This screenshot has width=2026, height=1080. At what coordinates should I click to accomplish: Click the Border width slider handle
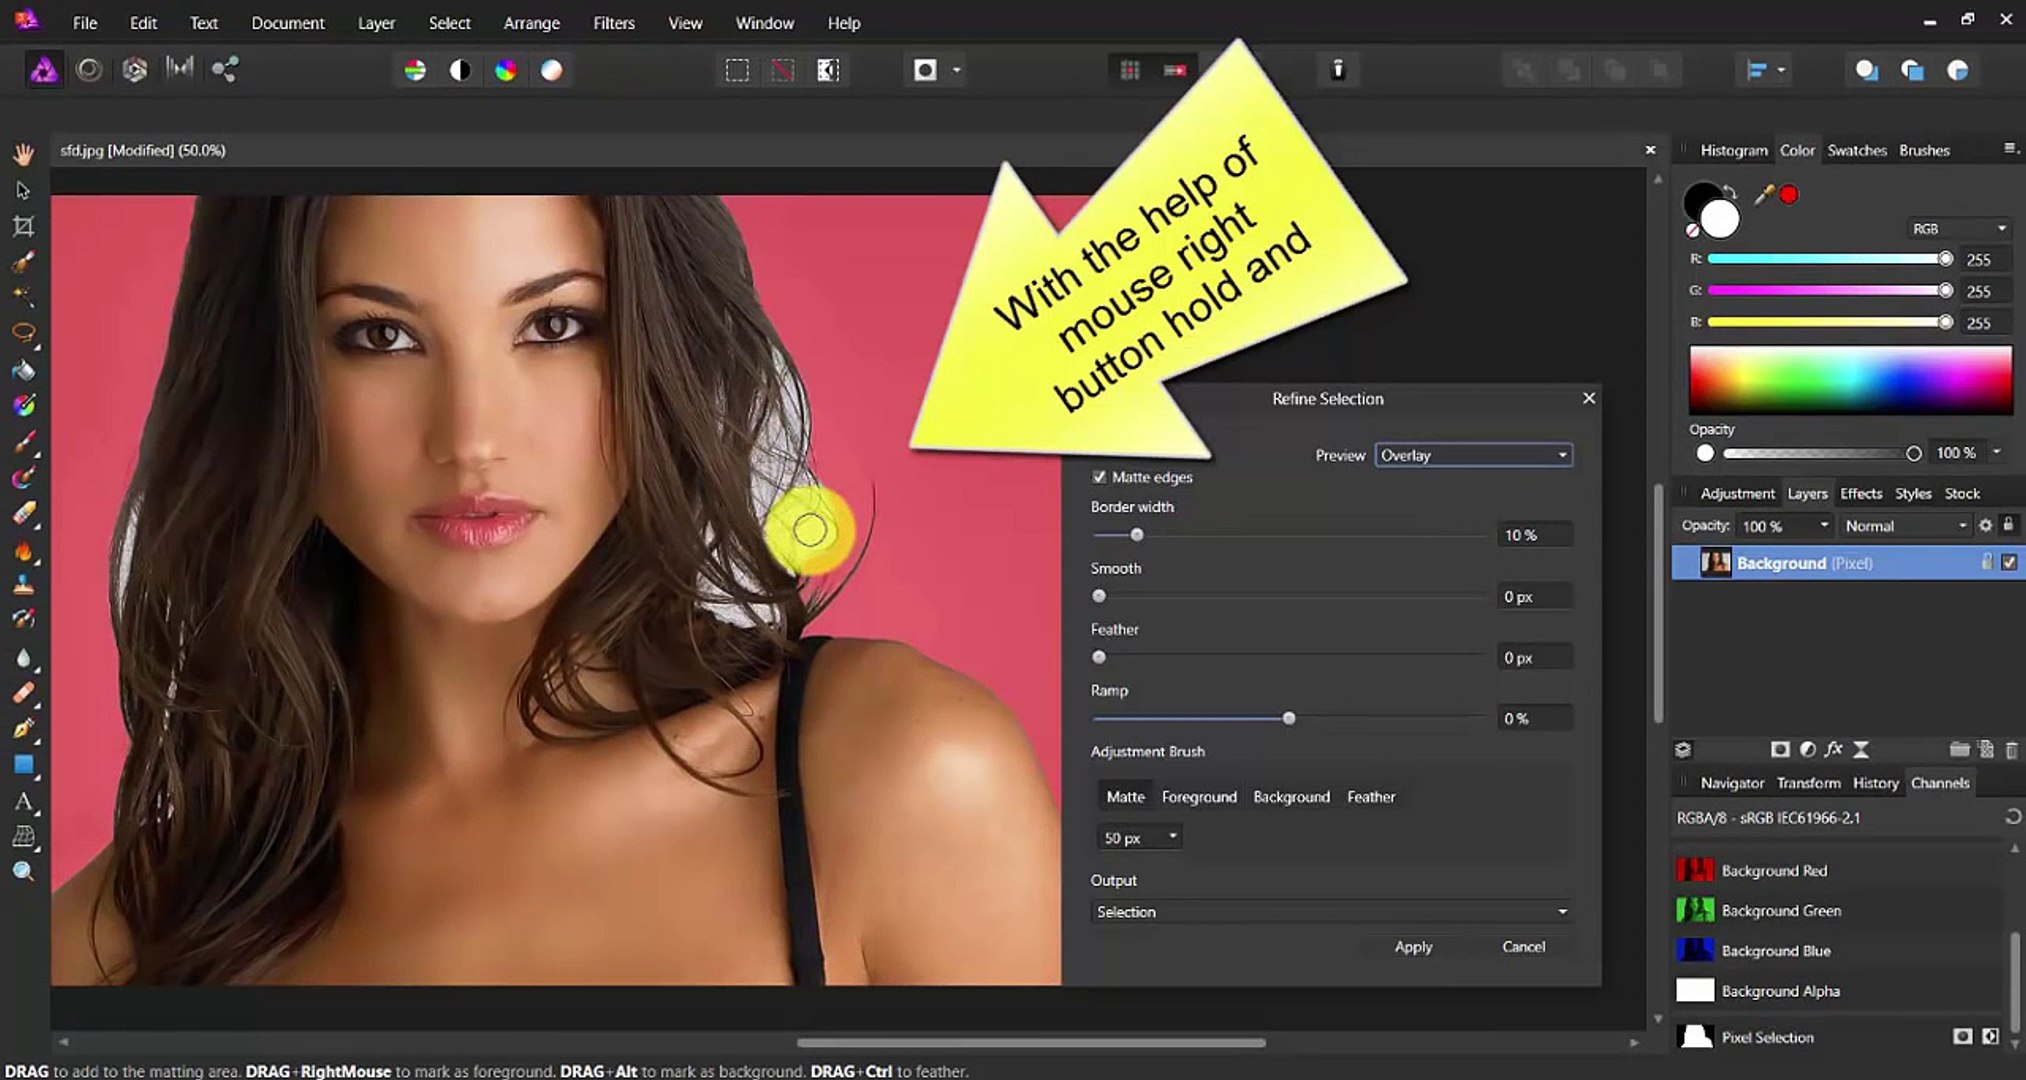pyautogui.click(x=1136, y=535)
